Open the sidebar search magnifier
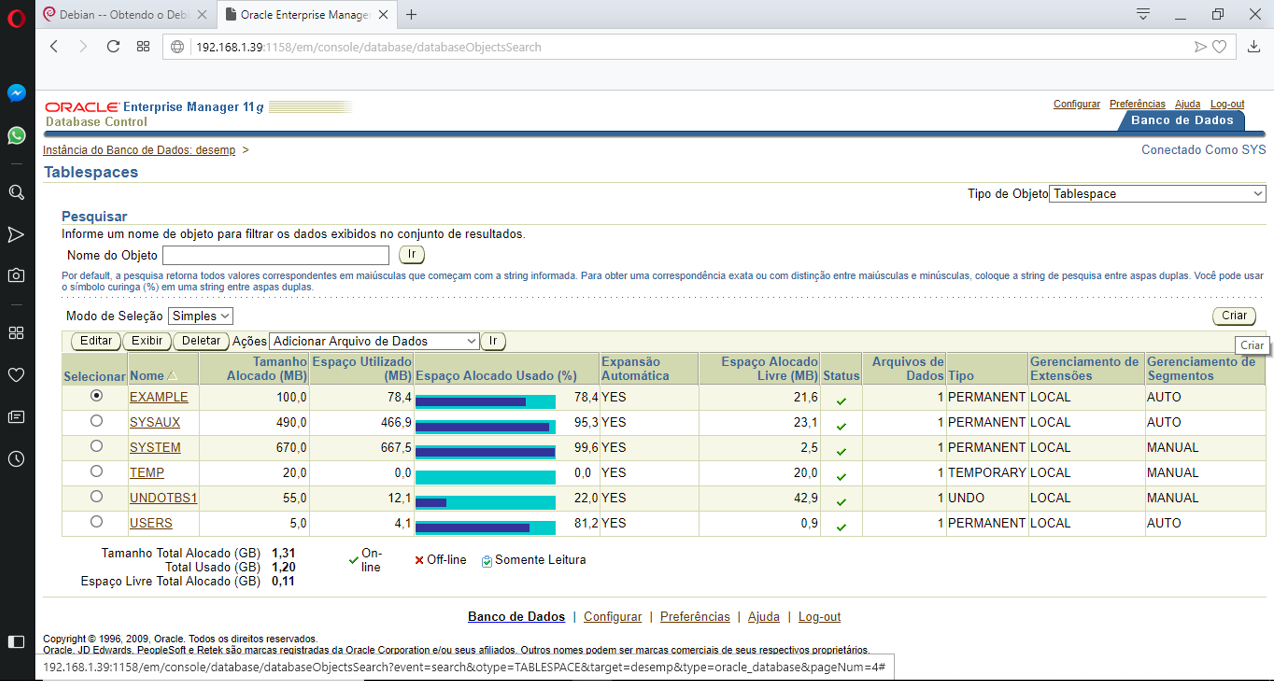The width and height of the screenshot is (1276, 681). (x=16, y=192)
